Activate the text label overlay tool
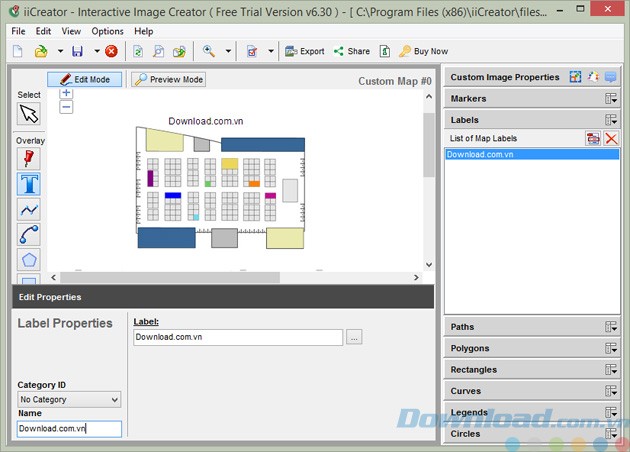The width and height of the screenshot is (630, 452). pyautogui.click(x=29, y=184)
